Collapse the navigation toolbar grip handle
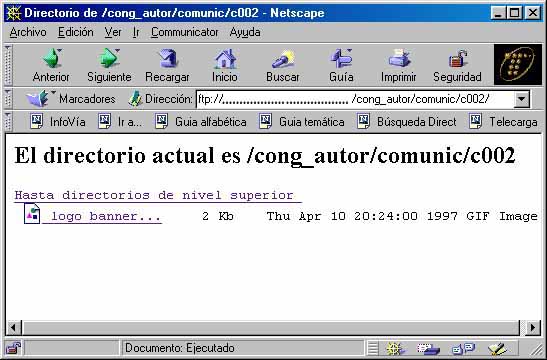 coord(8,65)
